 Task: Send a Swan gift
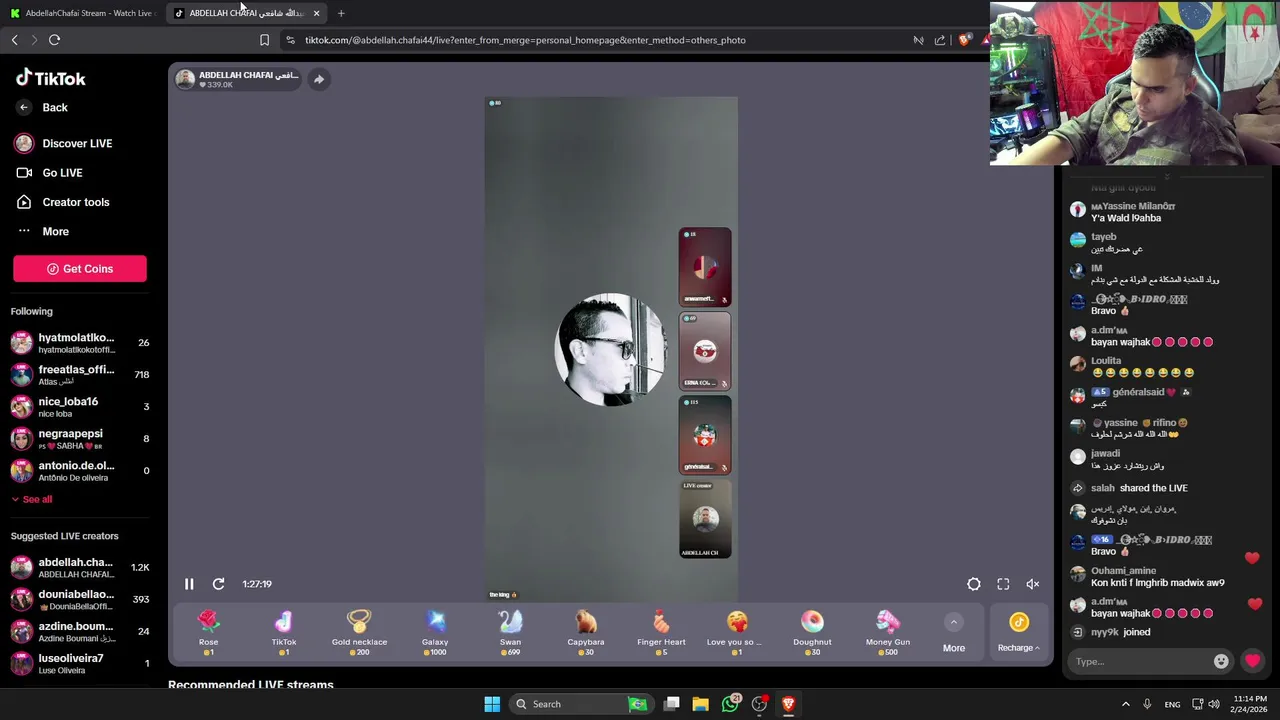coord(510,632)
